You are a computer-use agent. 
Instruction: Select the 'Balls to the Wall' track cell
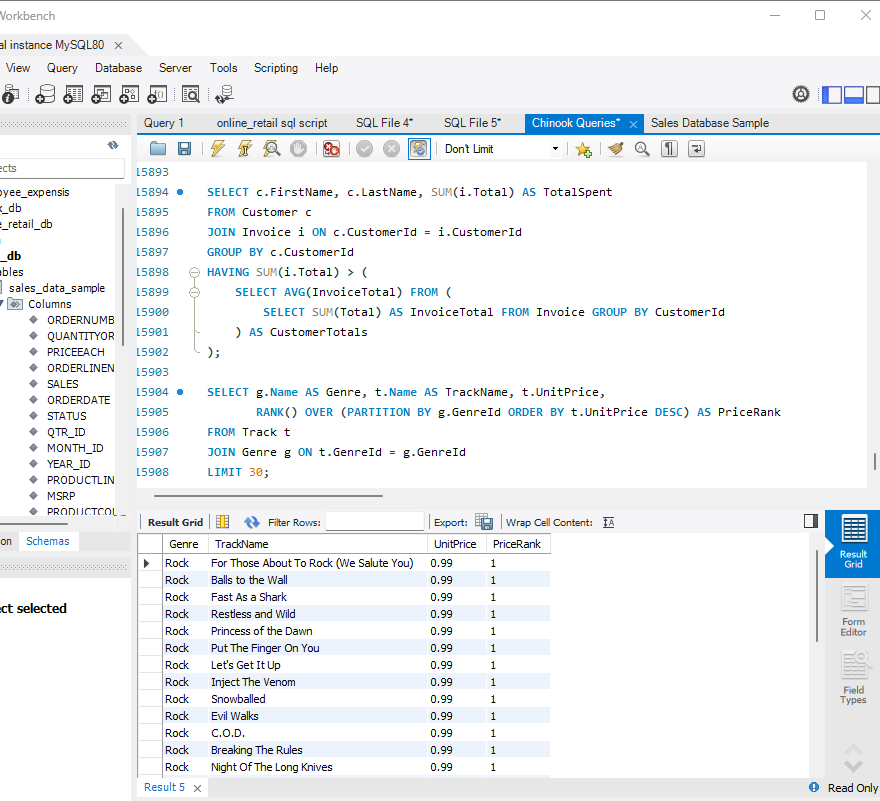click(317, 580)
